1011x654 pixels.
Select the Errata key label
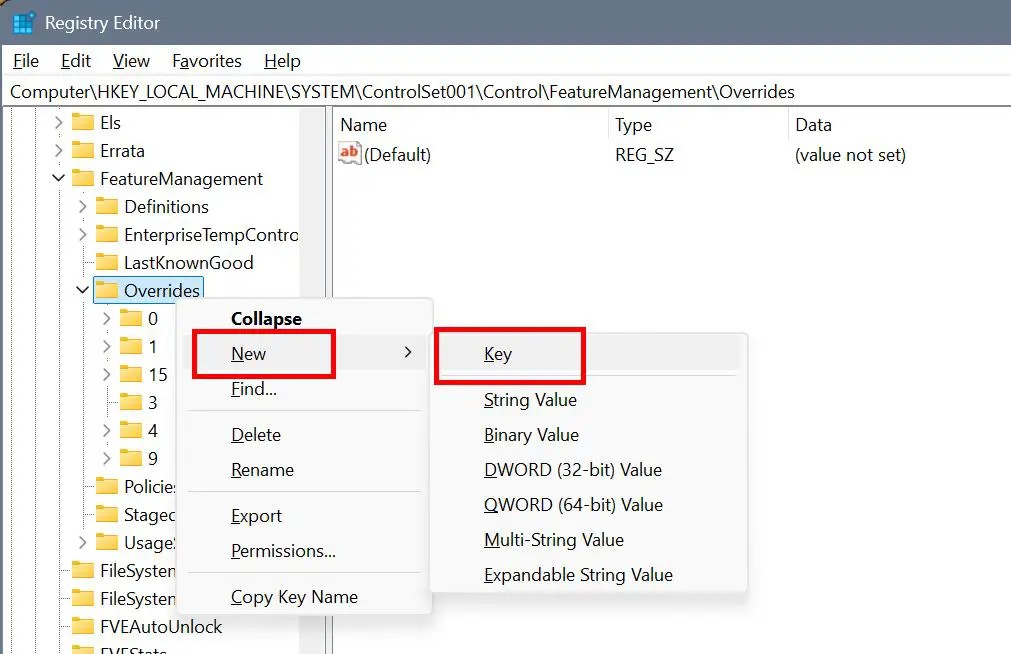coord(122,151)
